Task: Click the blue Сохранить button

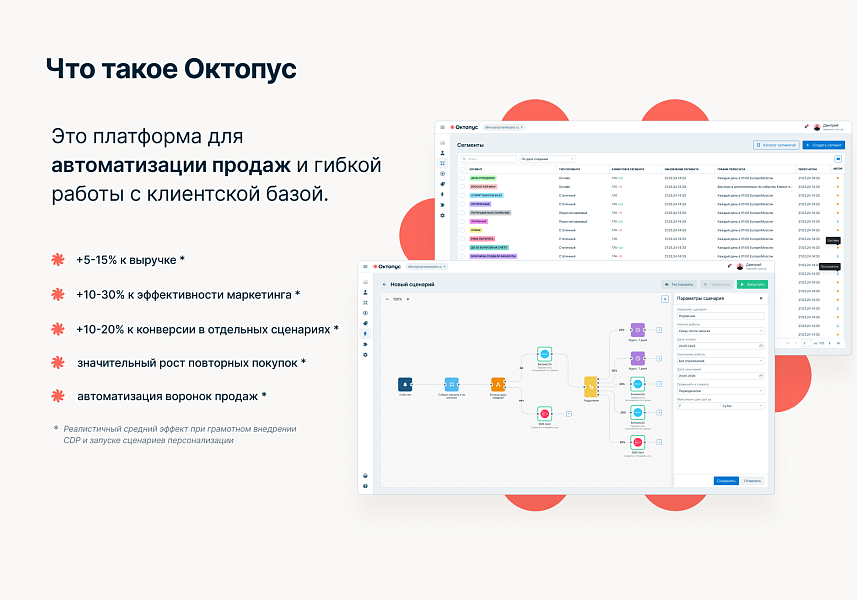Action: coord(726,480)
